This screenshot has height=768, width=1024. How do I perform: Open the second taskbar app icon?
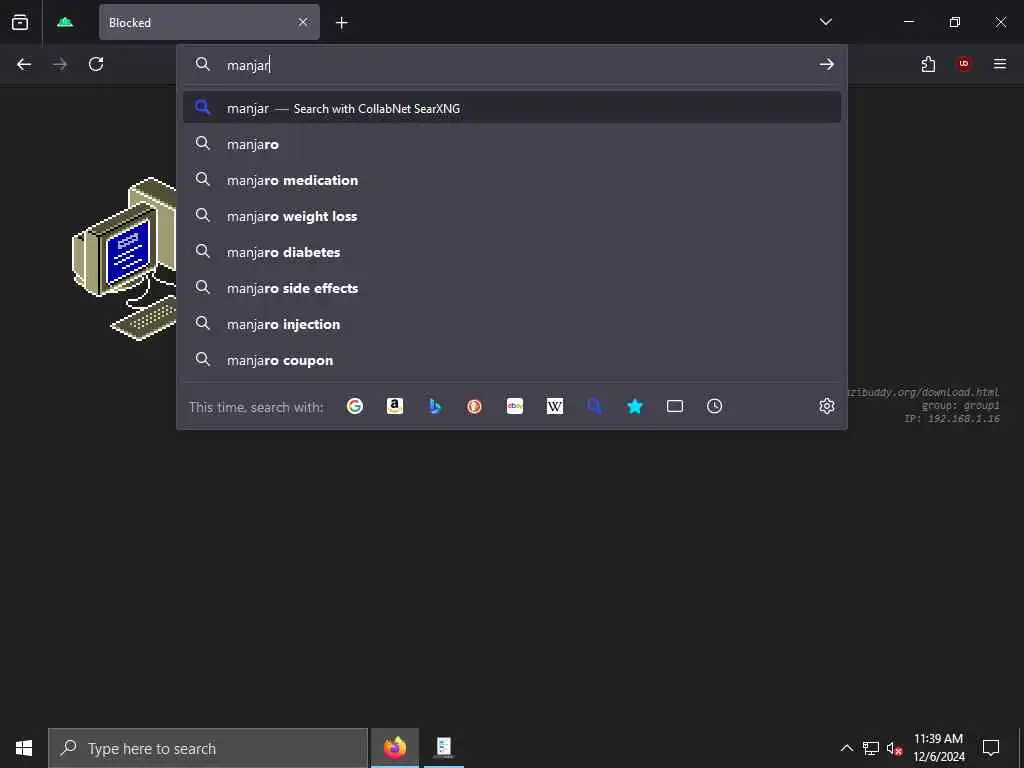[444, 747]
